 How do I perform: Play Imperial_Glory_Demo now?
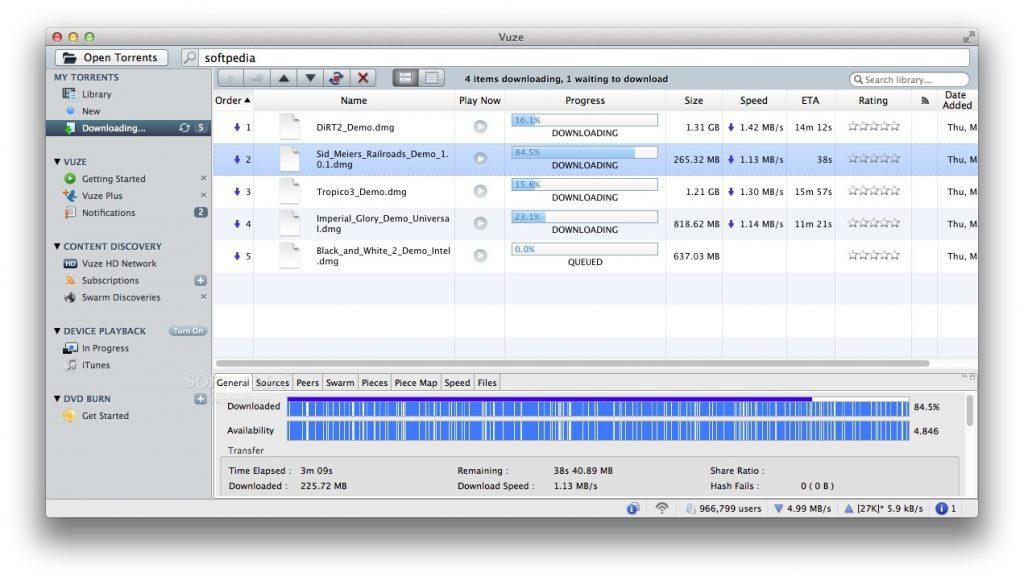click(480, 223)
